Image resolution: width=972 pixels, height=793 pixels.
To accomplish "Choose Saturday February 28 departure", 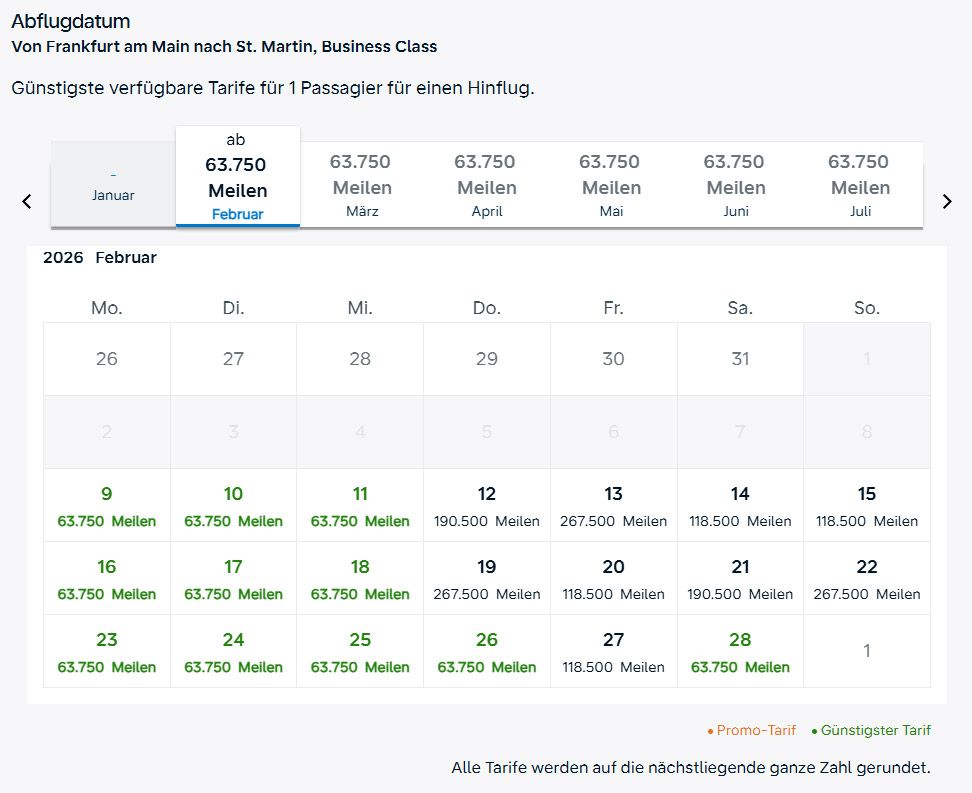I will click(x=740, y=652).
